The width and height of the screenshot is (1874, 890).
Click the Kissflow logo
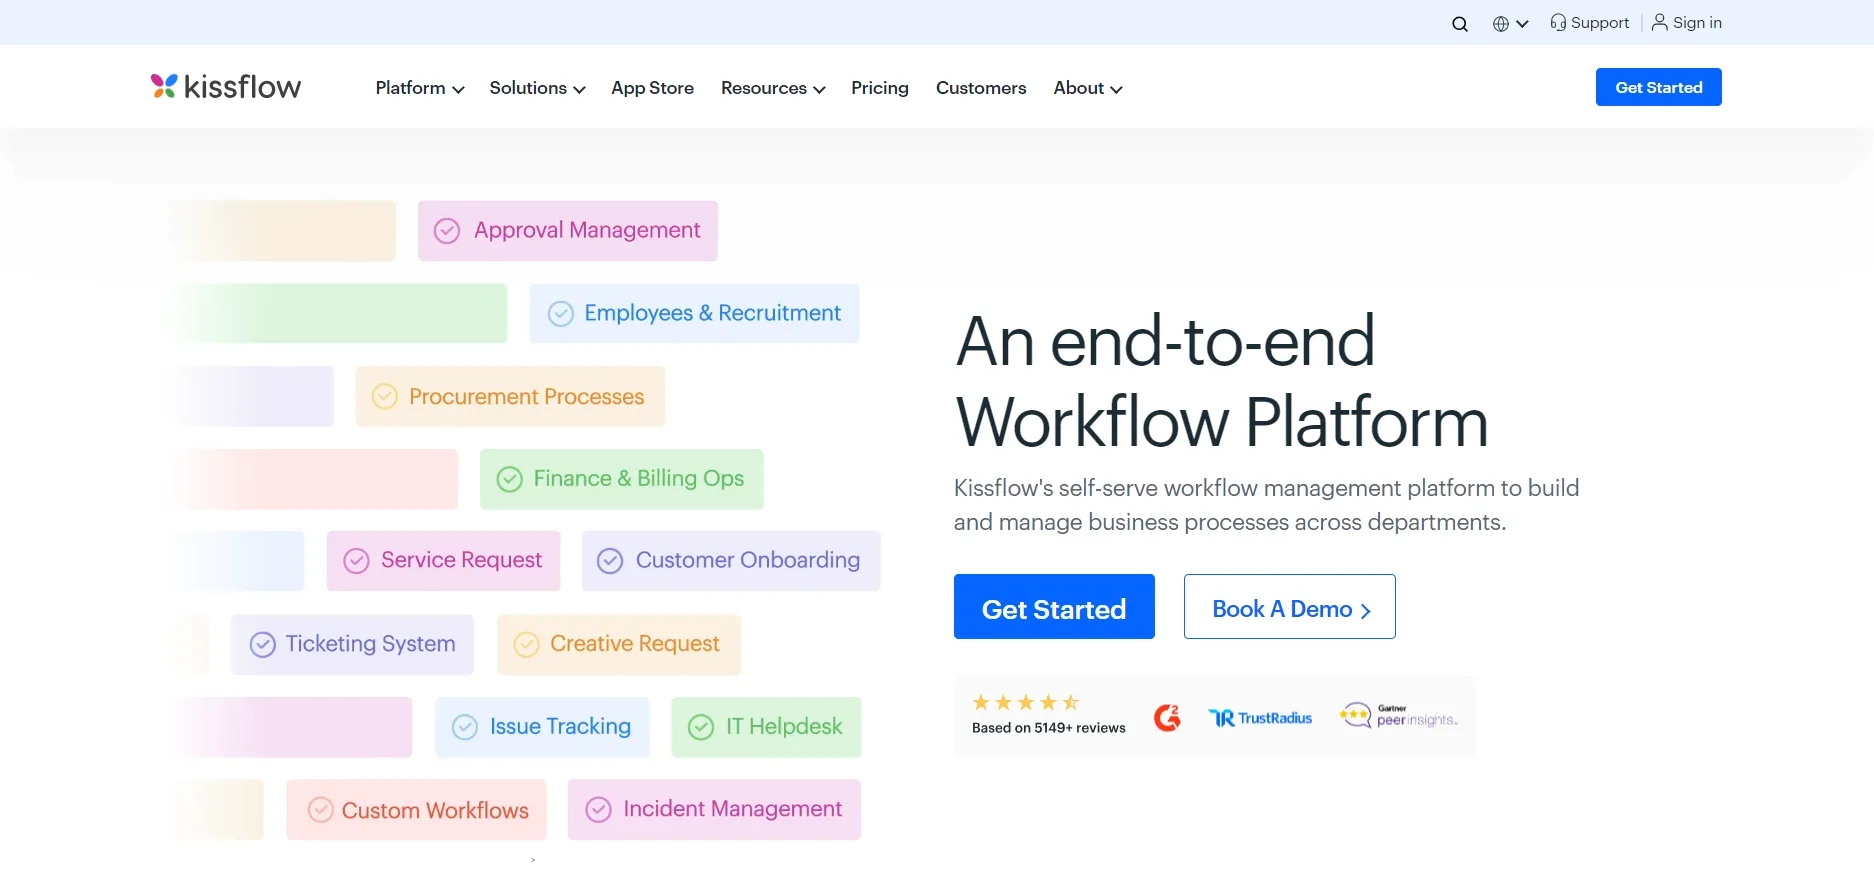[226, 87]
